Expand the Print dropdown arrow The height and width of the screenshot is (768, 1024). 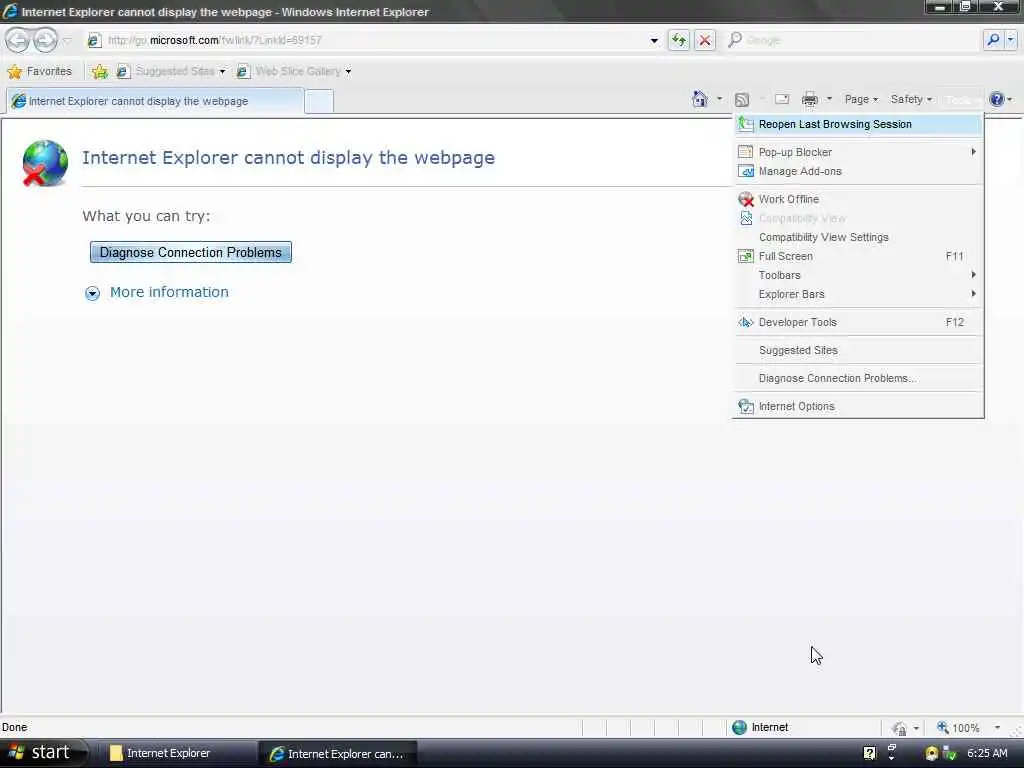829,99
